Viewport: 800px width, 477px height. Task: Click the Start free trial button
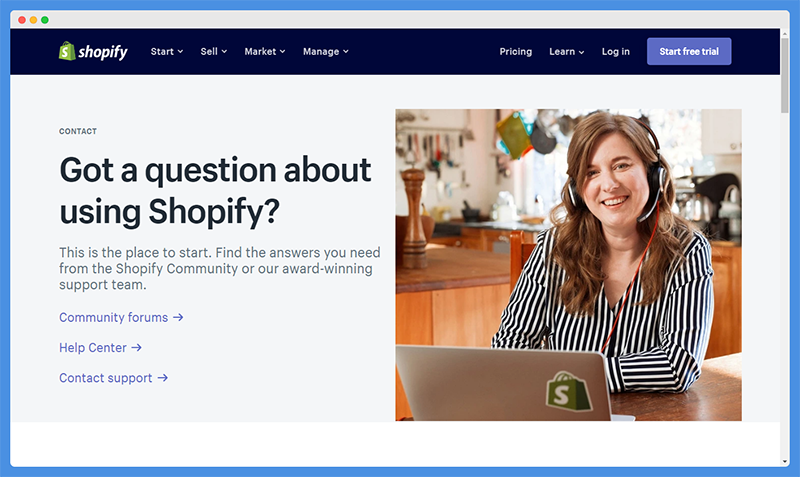(x=689, y=52)
